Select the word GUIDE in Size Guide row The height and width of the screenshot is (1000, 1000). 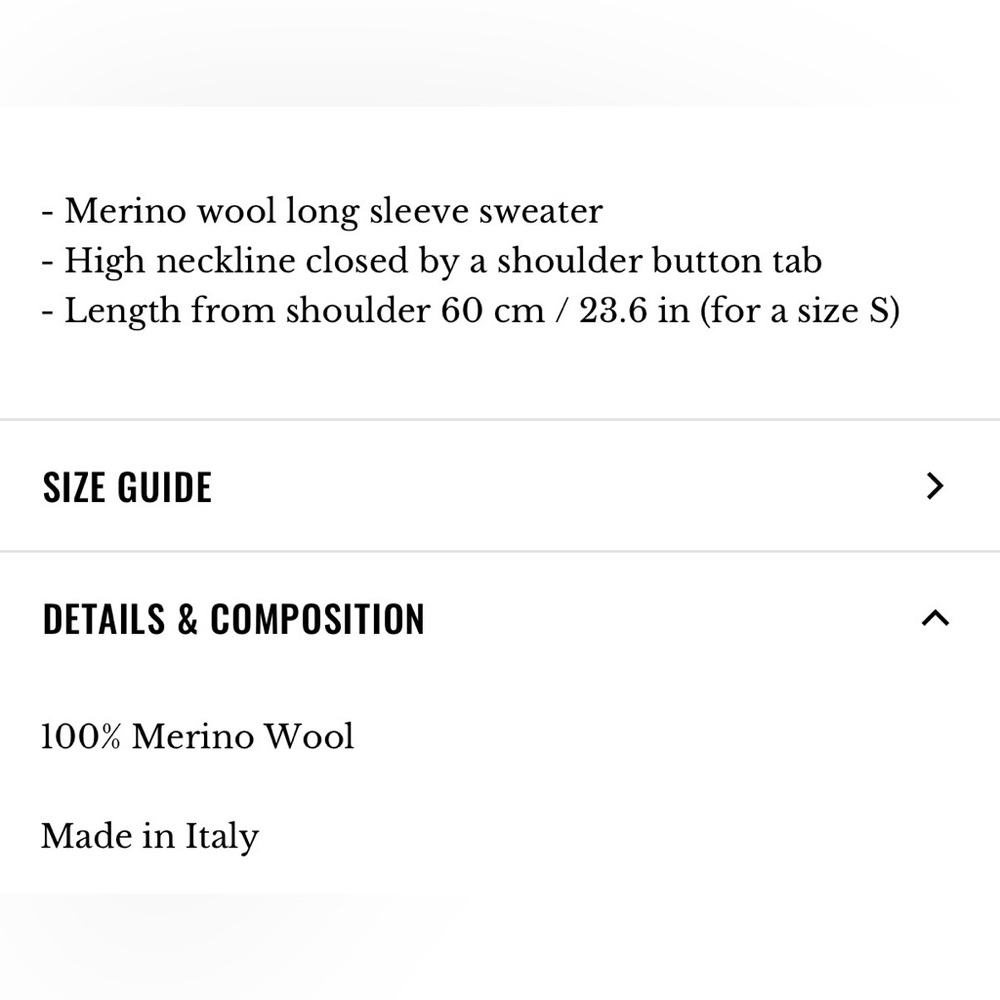coord(165,487)
